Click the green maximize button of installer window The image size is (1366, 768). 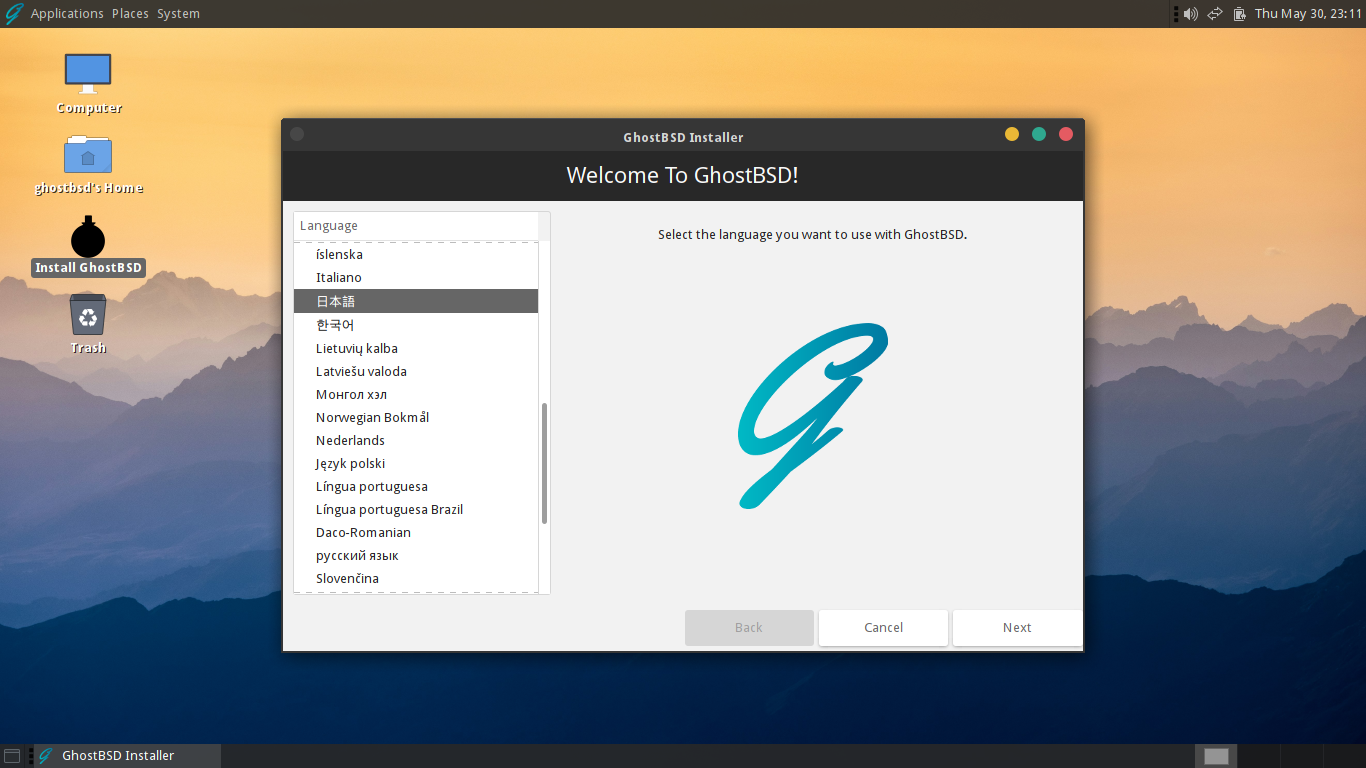(x=1039, y=134)
